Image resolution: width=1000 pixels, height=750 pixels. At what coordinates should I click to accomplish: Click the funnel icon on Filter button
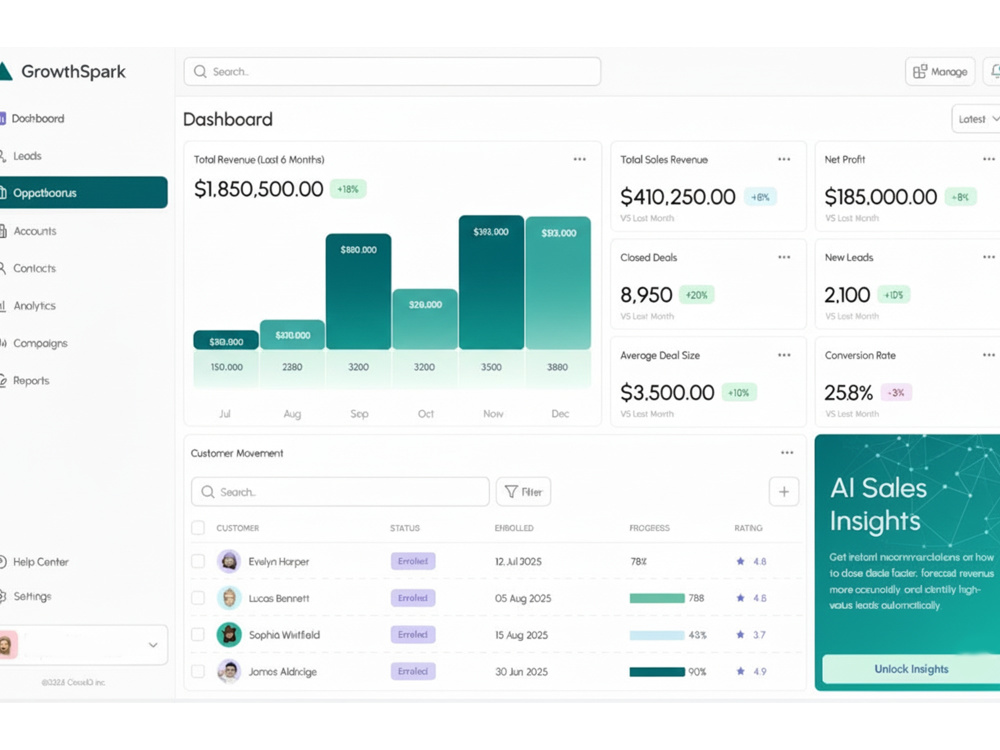coord(511,492)
